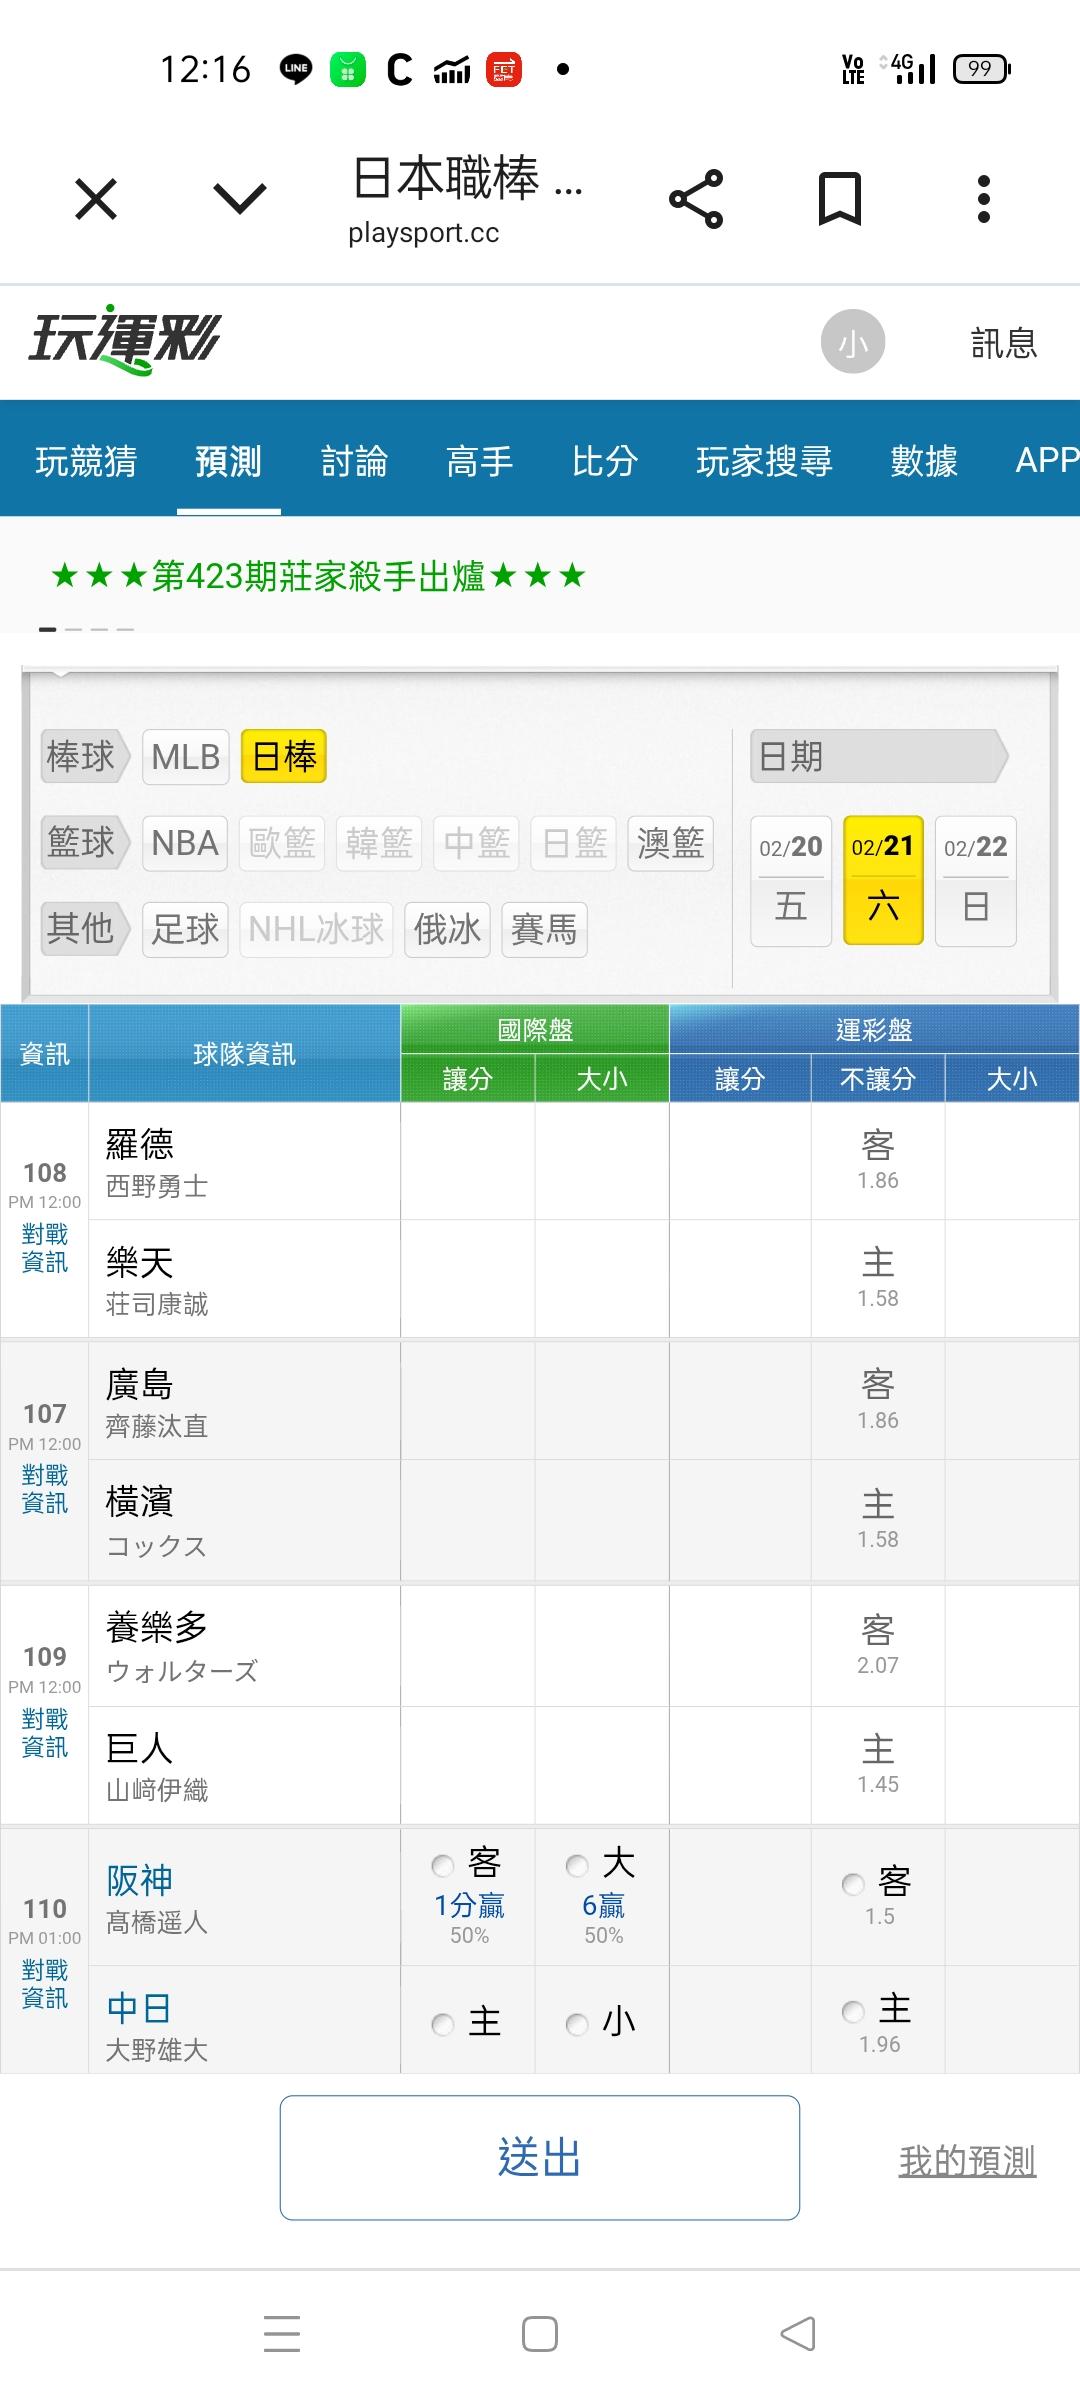Screen dimensions: 1080x2400
Task: Select 主 1.96 radio in 運彩盤 不讓分
Action: coord(853,2011)
